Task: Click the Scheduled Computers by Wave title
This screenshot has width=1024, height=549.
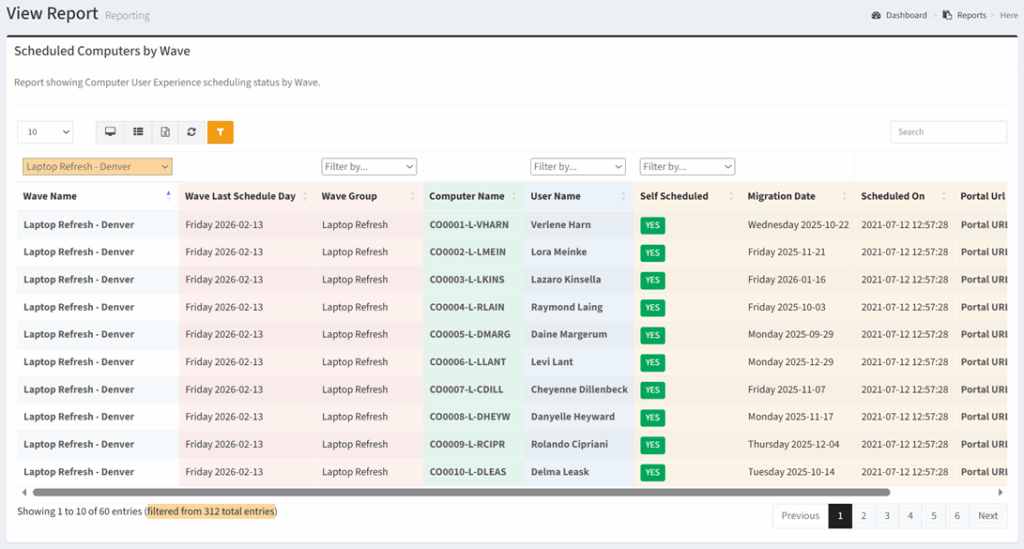Action: click(x=102, y=51)
